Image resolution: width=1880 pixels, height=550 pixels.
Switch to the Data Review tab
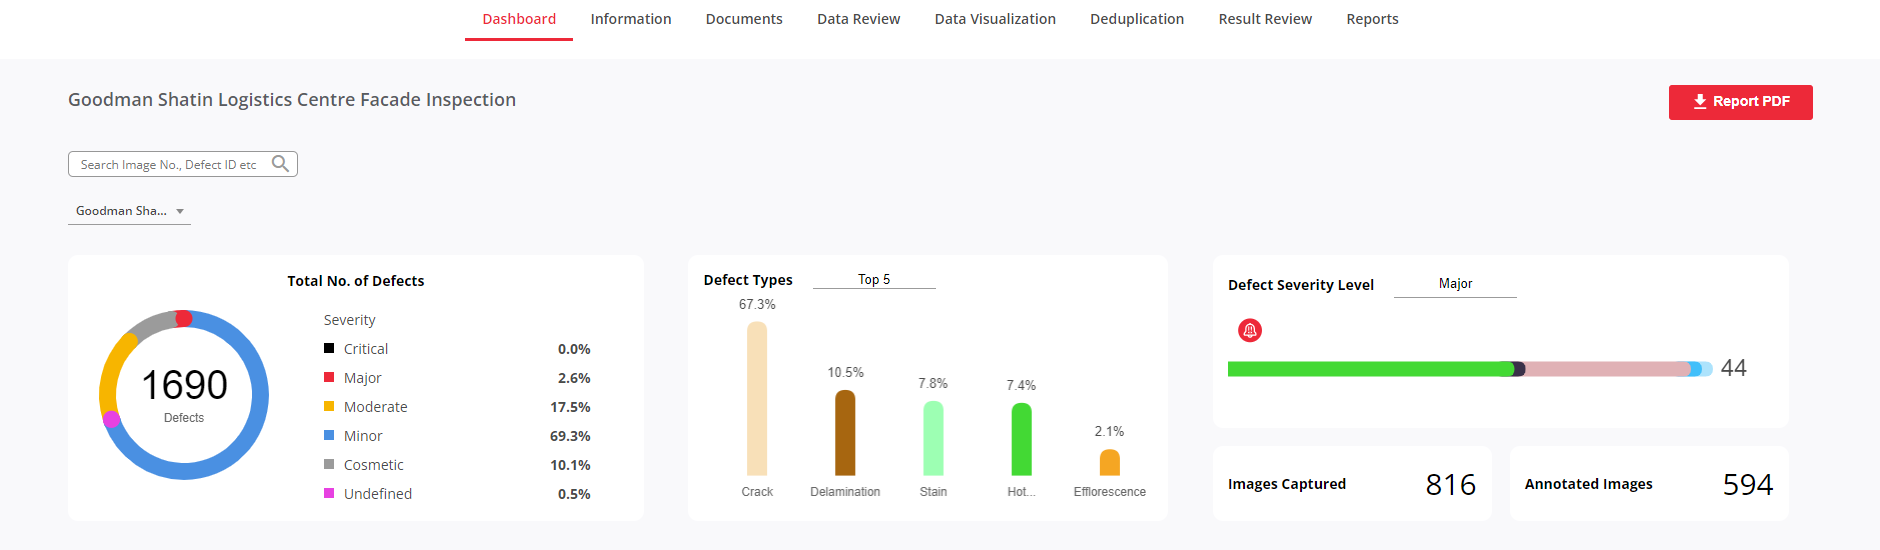point(858,19)
